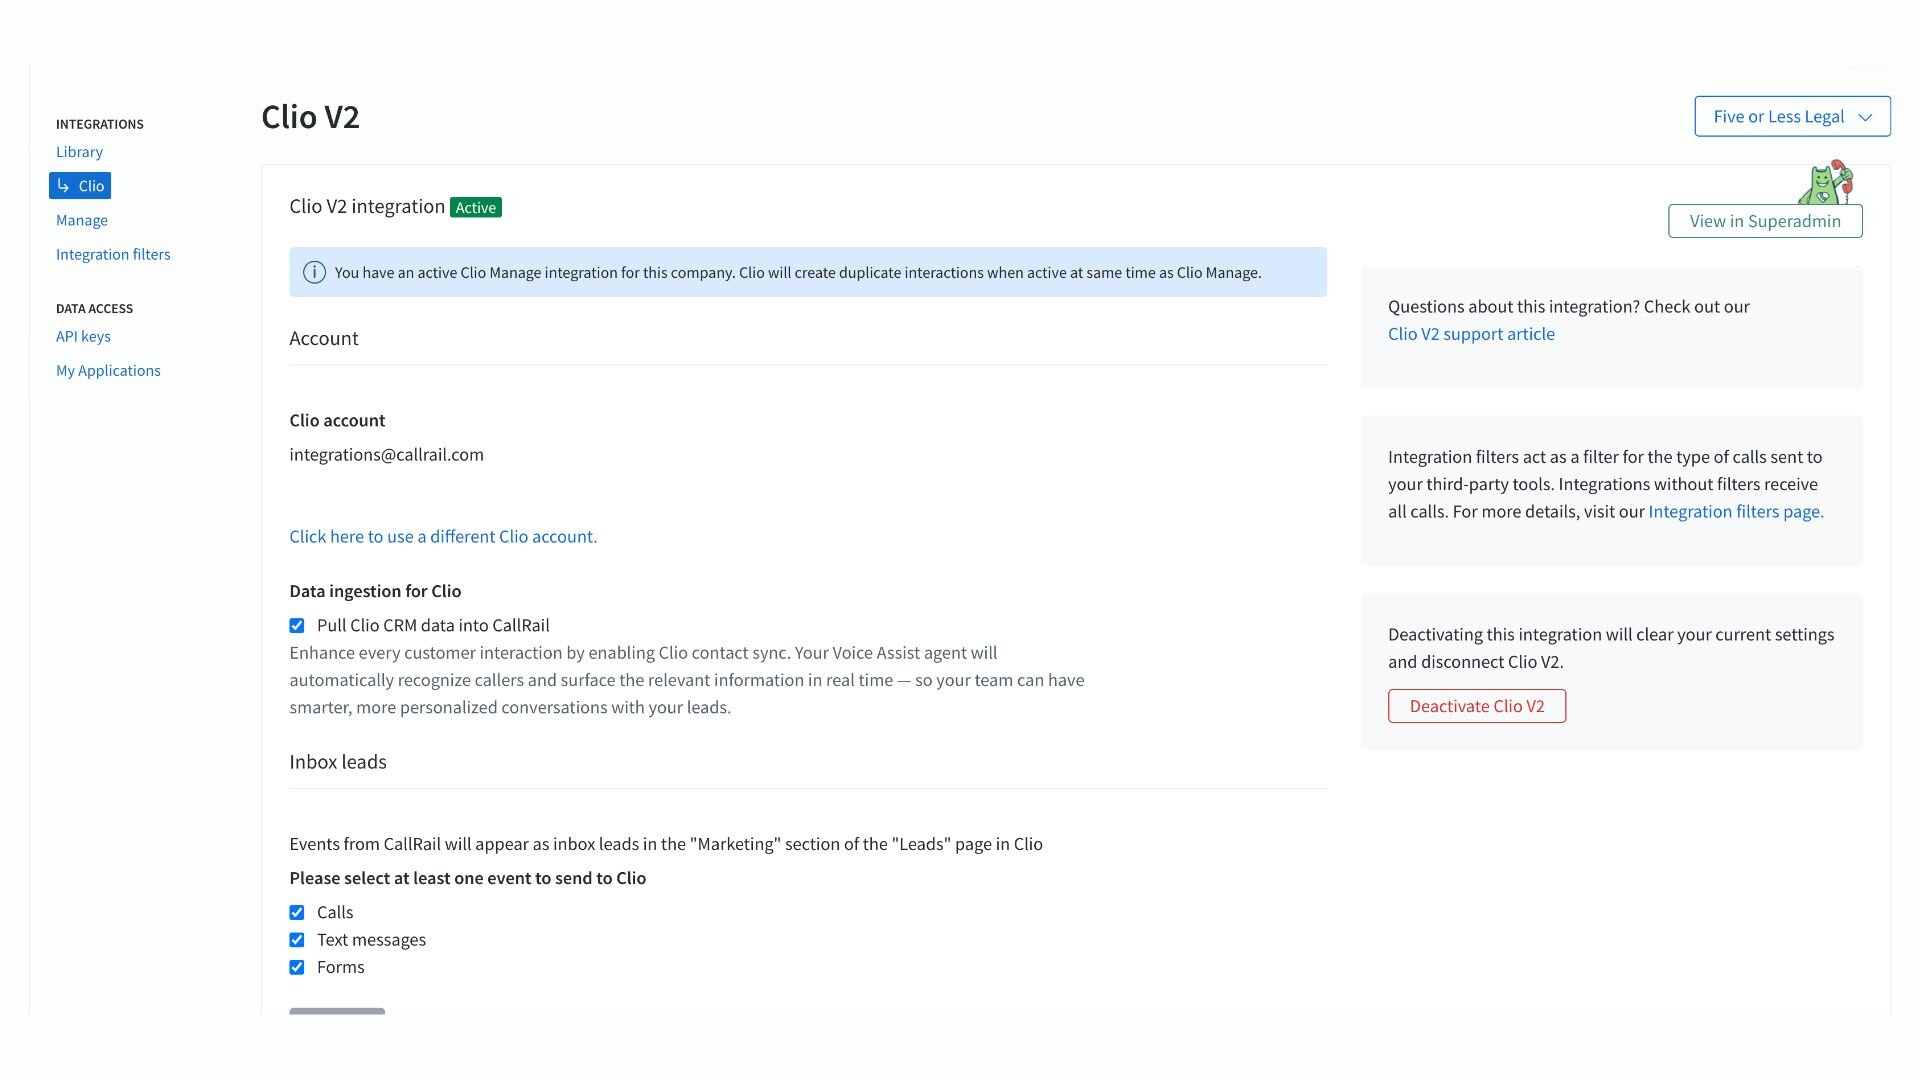
Task: Toggle the Forms event checkbox
Action: click(297, 968)
